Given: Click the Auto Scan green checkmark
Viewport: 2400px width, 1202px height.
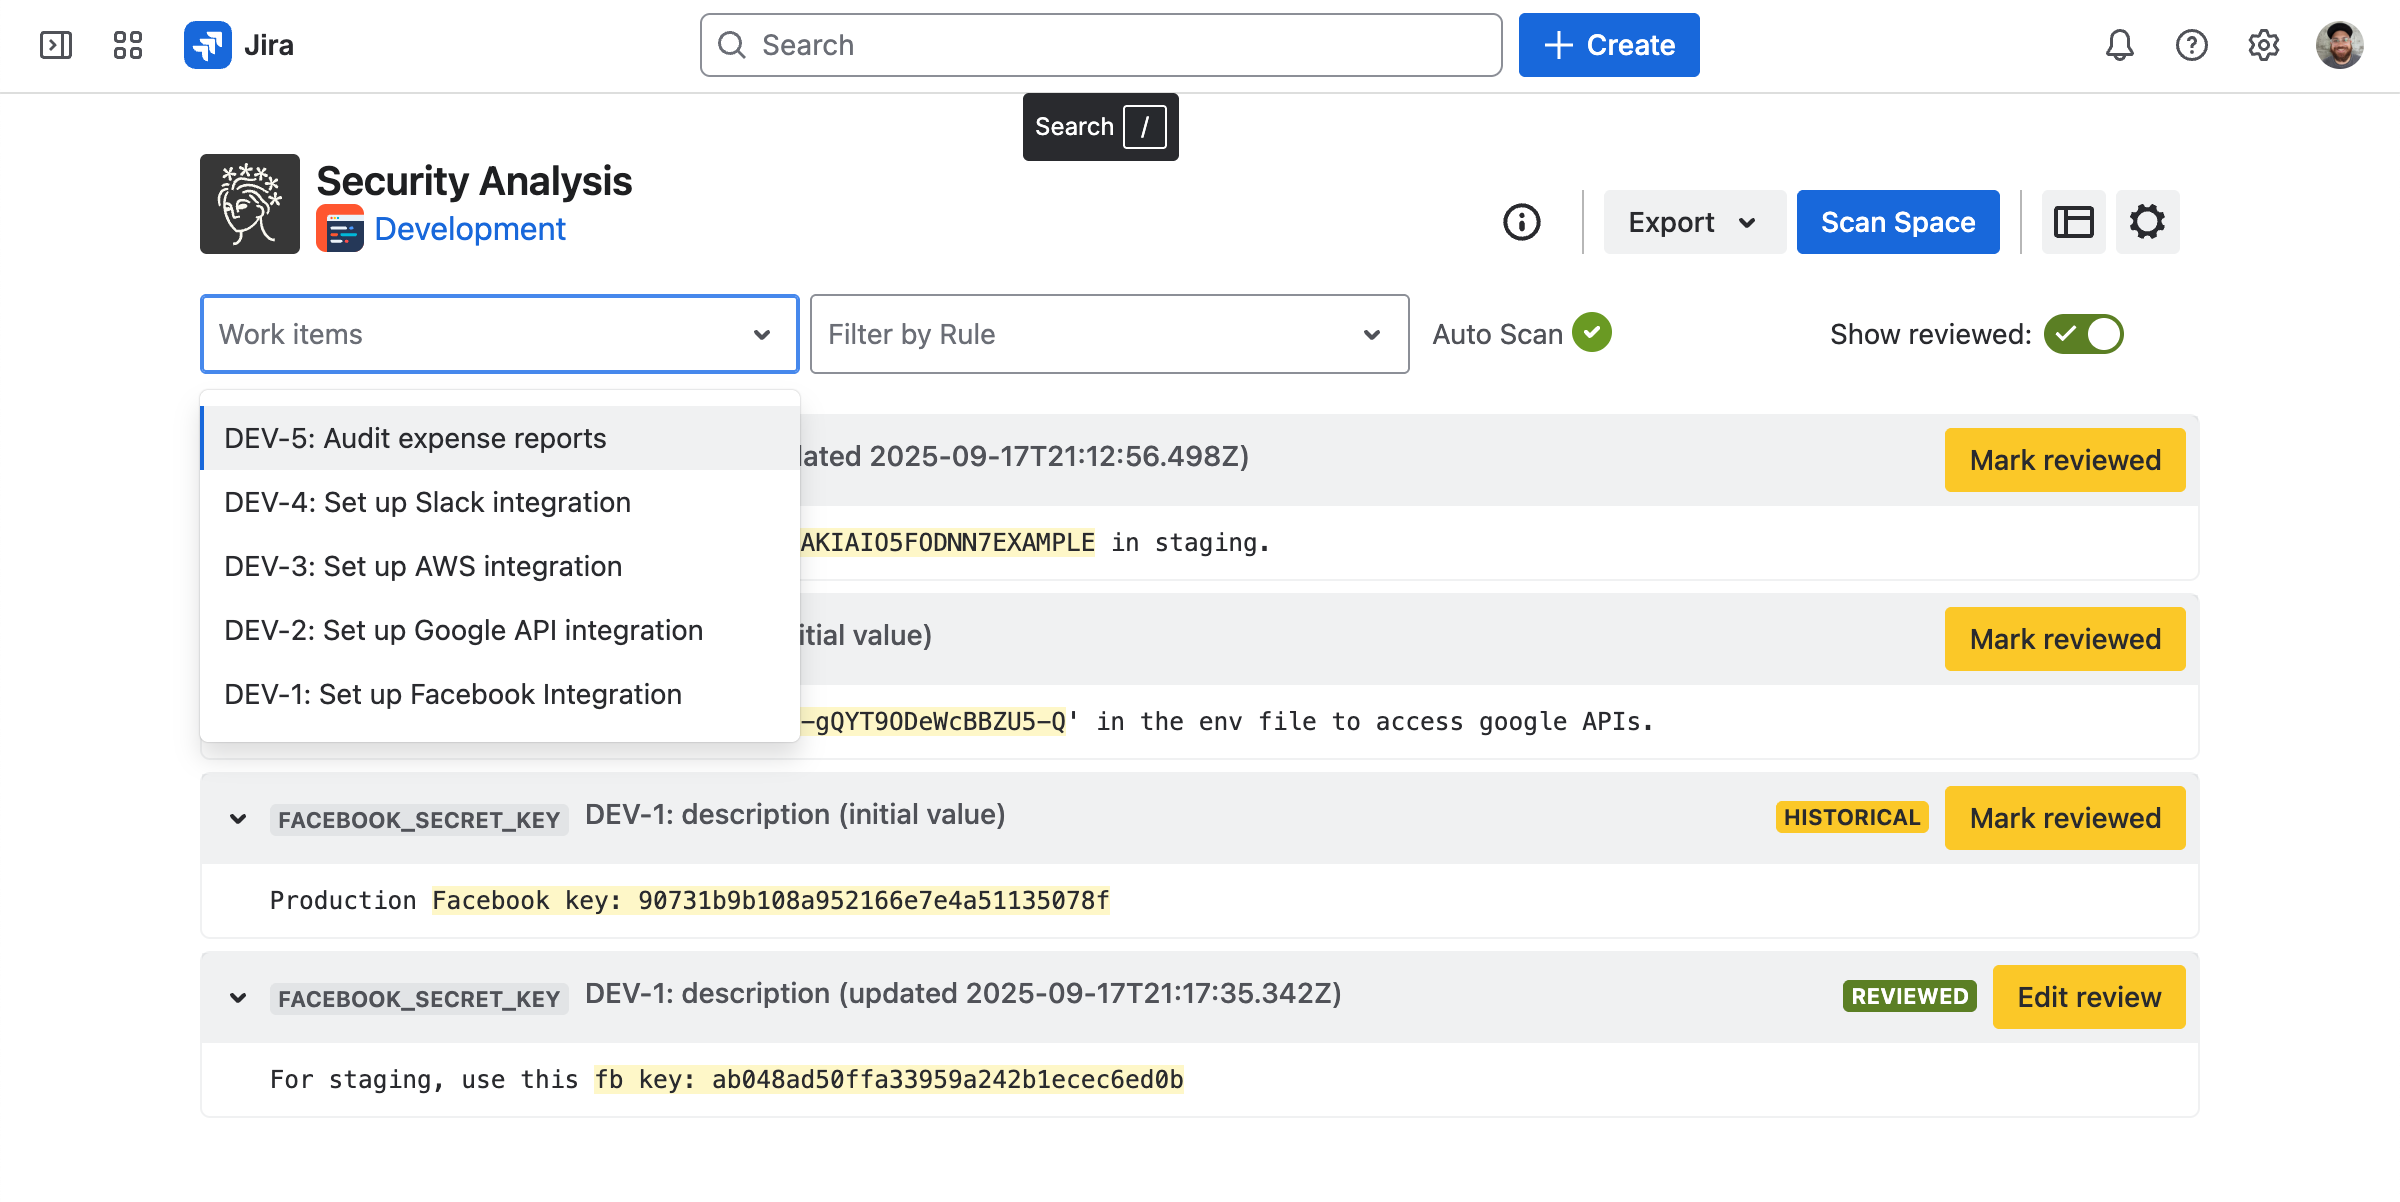Looking at the screenshot, I should click(x=1591, y=333).
